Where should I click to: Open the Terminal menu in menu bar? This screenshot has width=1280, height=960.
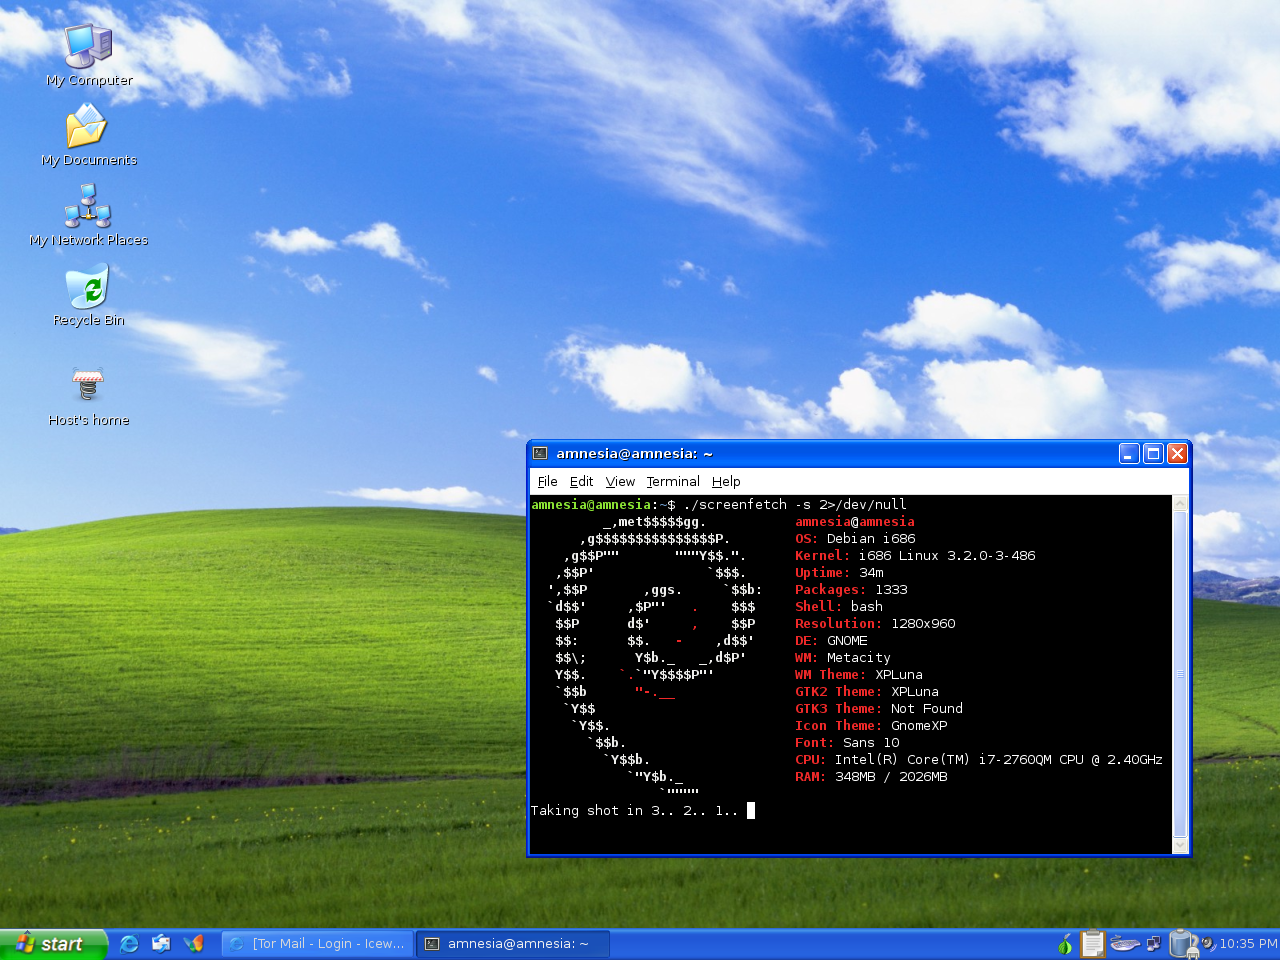(x=673, y=481)
